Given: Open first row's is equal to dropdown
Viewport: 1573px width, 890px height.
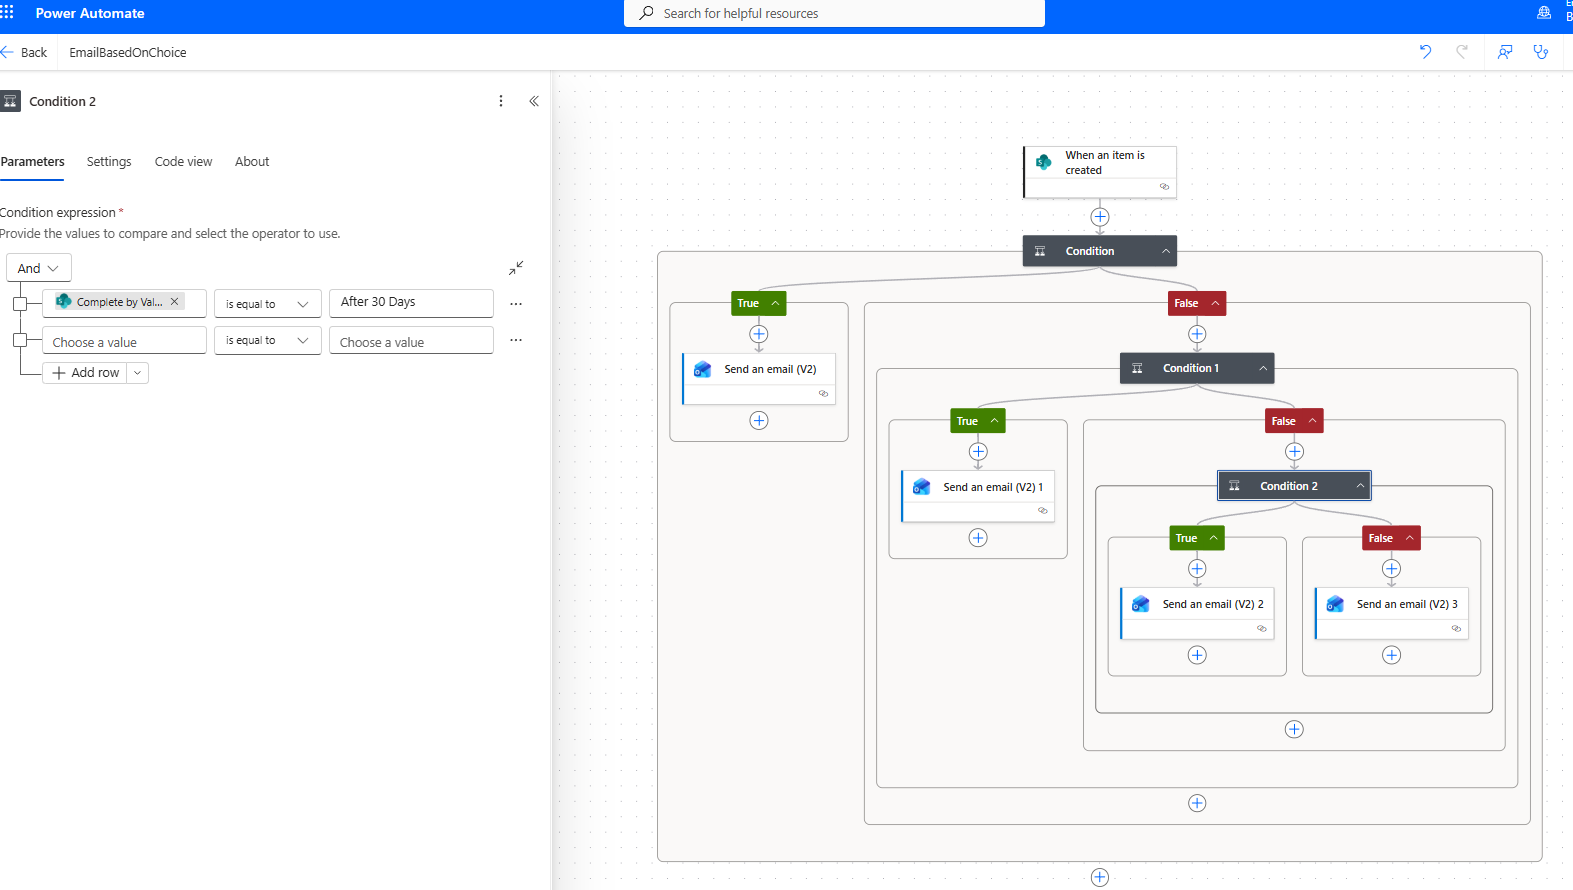Looking at the screenshot, I should click(x=267, y=304).
